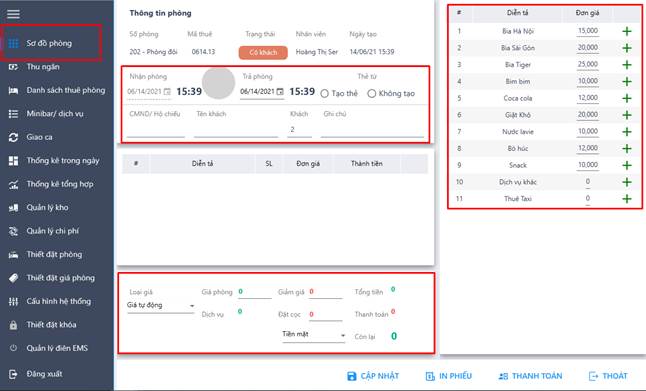Viewport: 646px width, 391px height.
Task: Click the Thành tiền column header
Action: 367,164
